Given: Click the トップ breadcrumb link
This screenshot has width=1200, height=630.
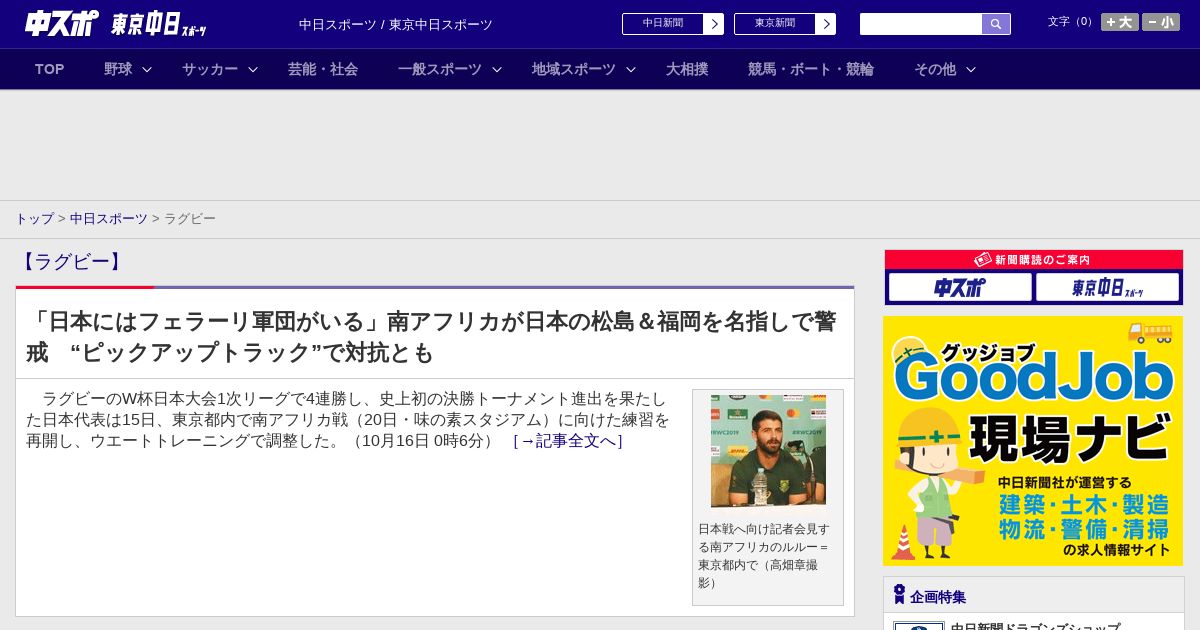Looking at the screenshot, I should [34, 218].
